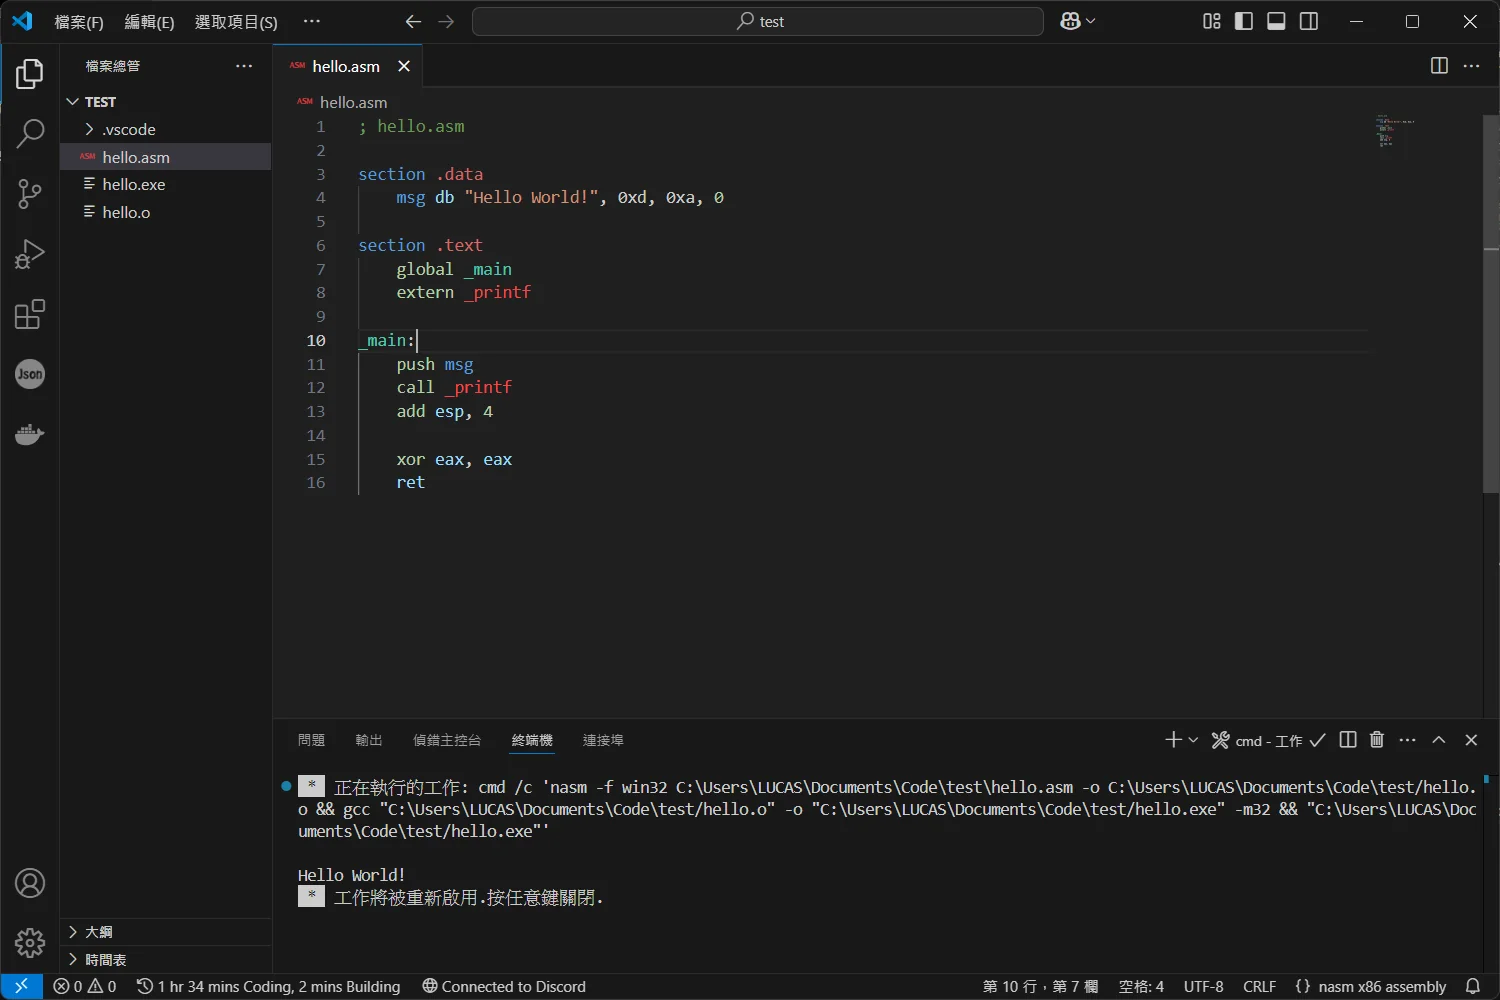Screen dimensions: 1500x1000
Task: Open the Extensions view
Action: click(x=30, y=315)
